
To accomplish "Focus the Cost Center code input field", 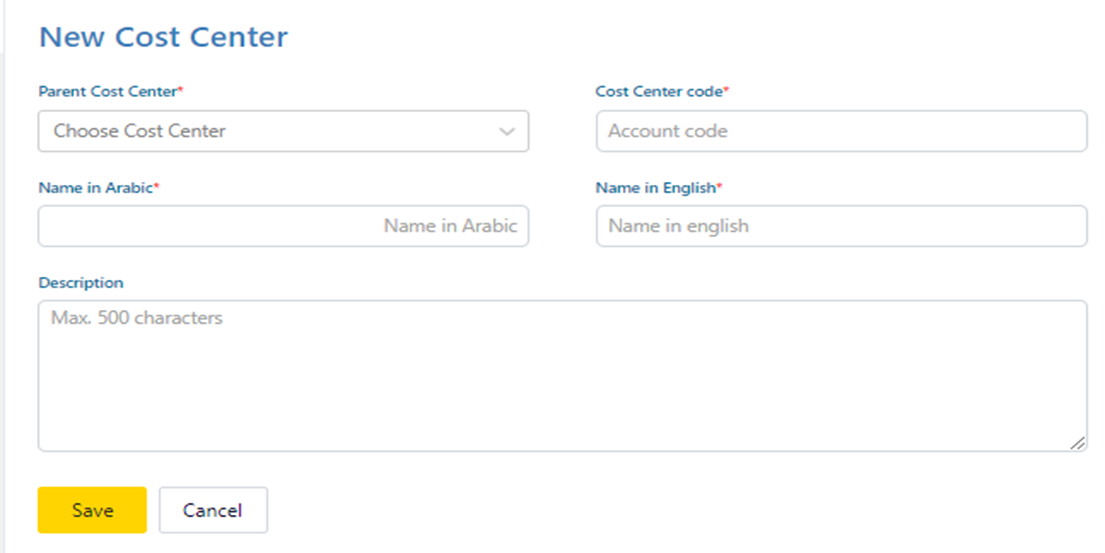I will [841, 131].
